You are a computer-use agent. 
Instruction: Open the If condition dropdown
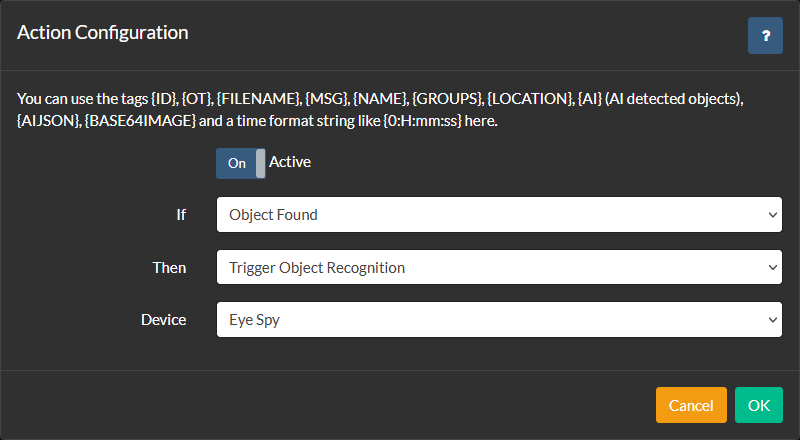(499, 214)
